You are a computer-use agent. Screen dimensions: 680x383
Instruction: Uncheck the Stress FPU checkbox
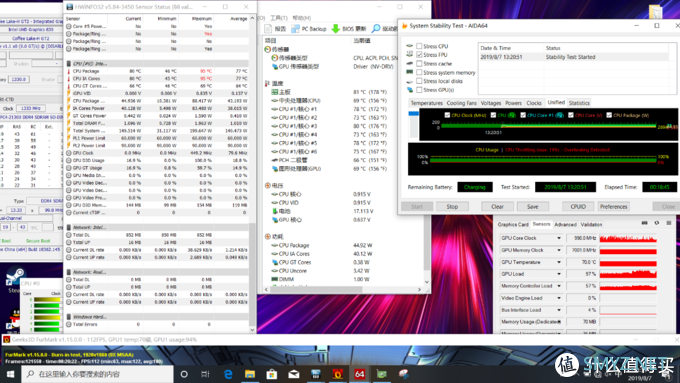click(x=419, y=55)
